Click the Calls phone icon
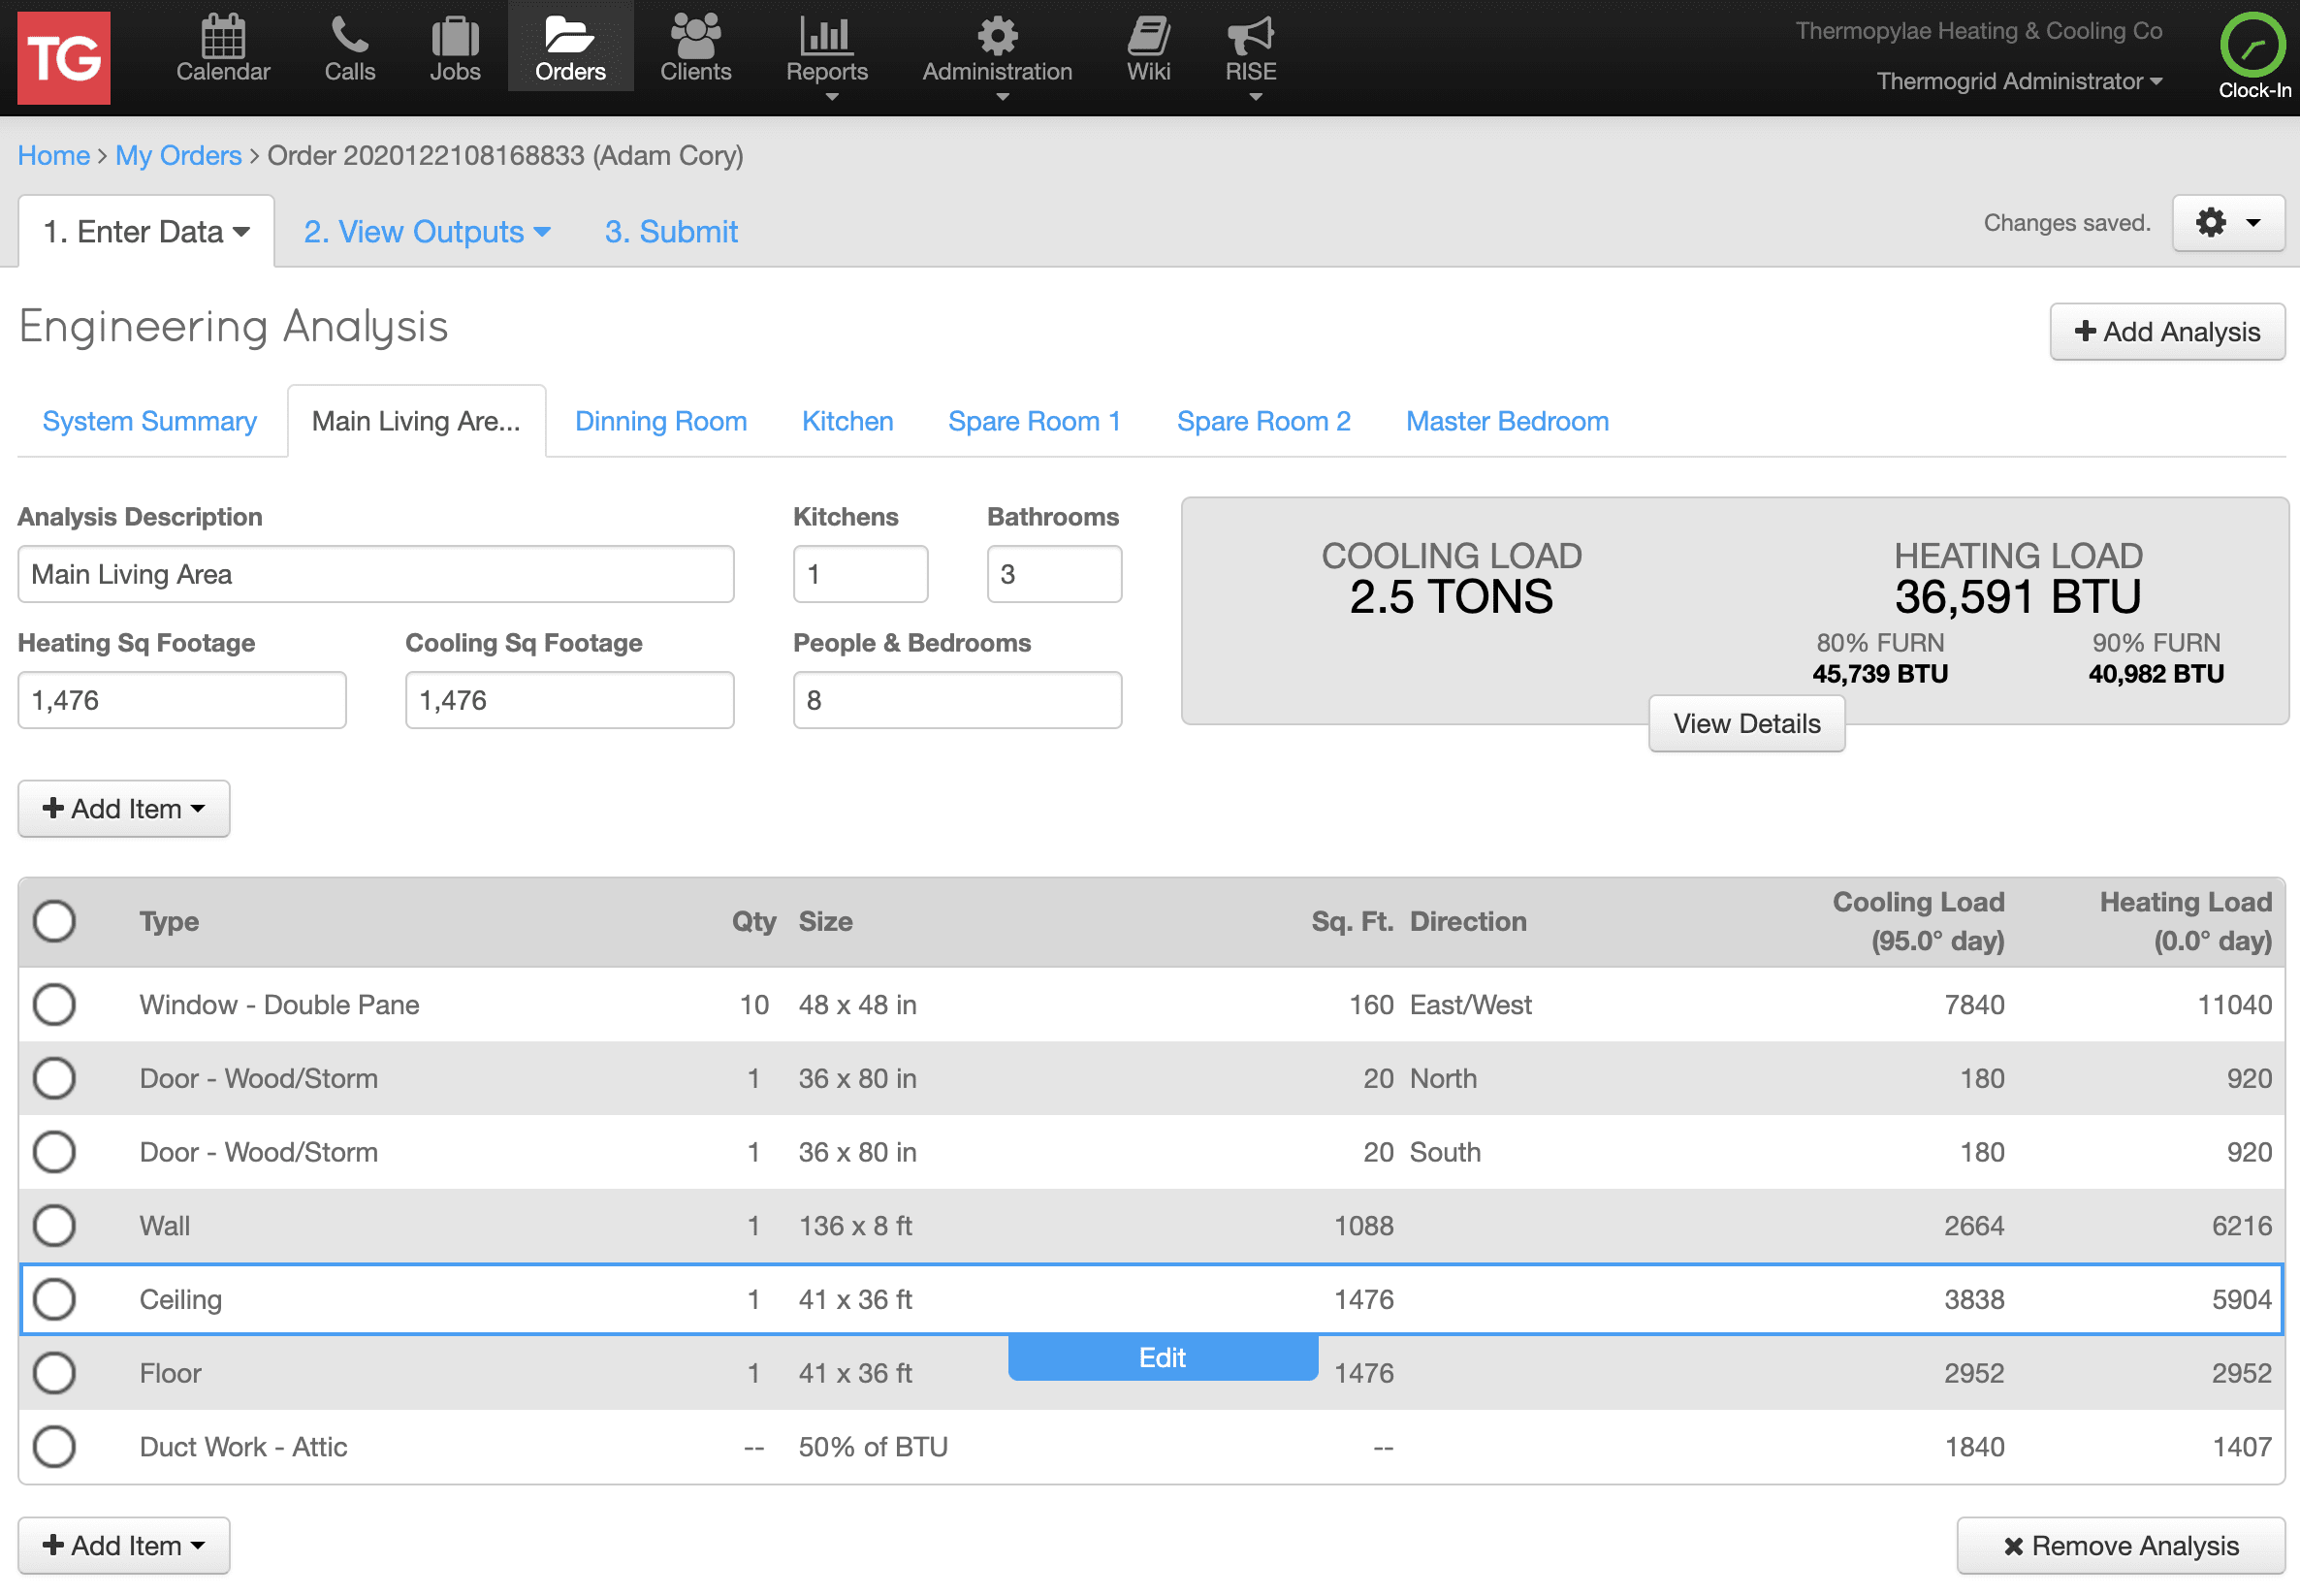The width and height of the screenshot is (2300, 1596). tap(349, 38)
